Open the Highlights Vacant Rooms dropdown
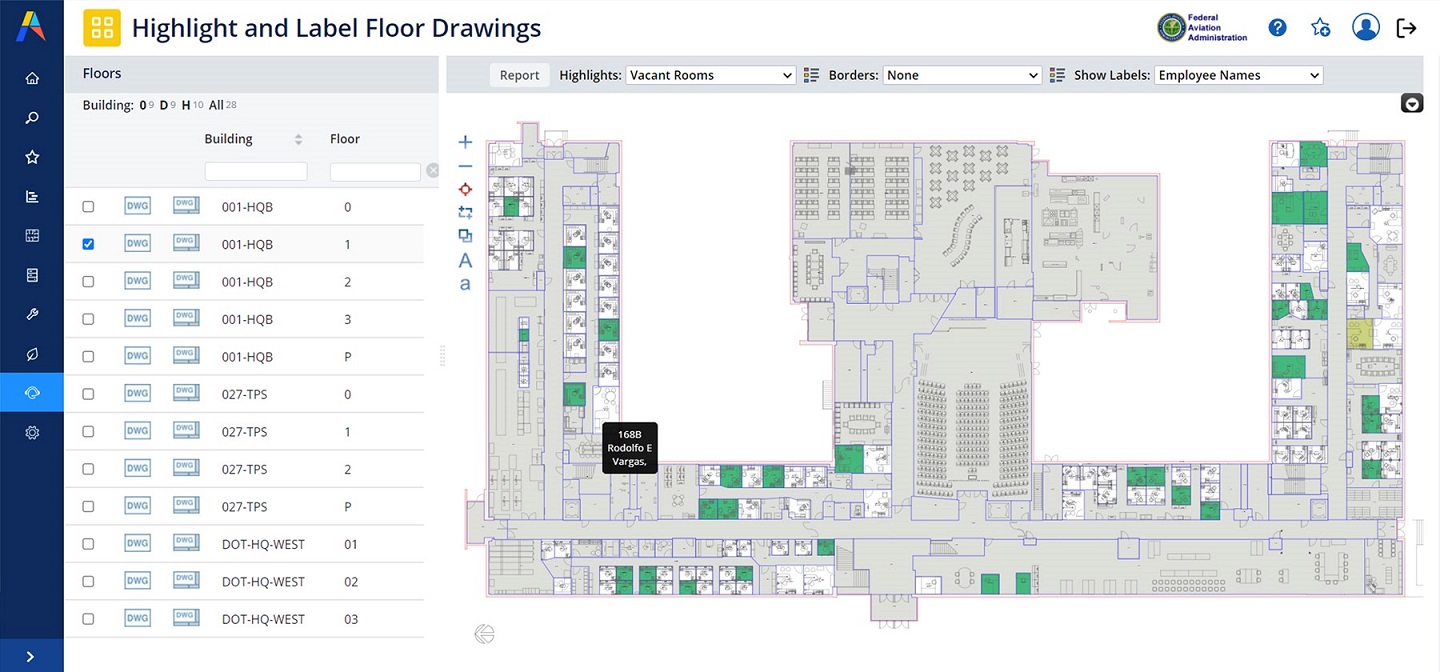Viewport: 1440px width, 672px height. (710, 75)
